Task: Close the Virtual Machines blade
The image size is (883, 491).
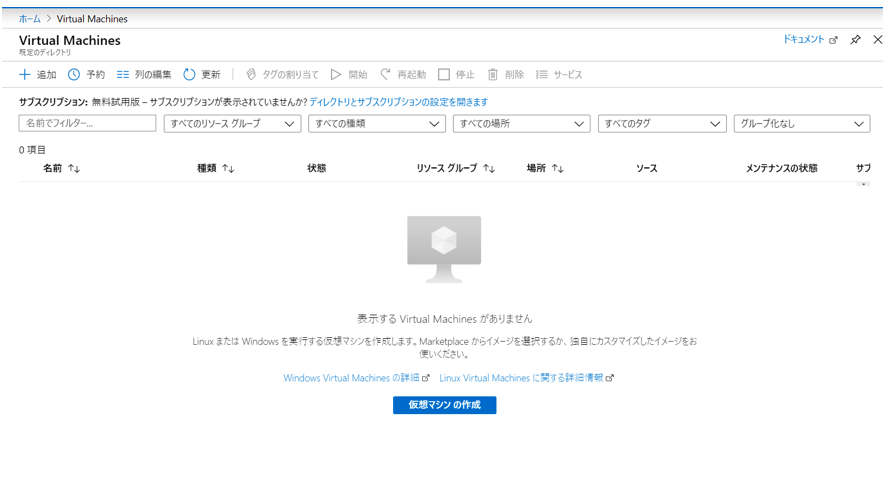Action: [x=877, y=39]
